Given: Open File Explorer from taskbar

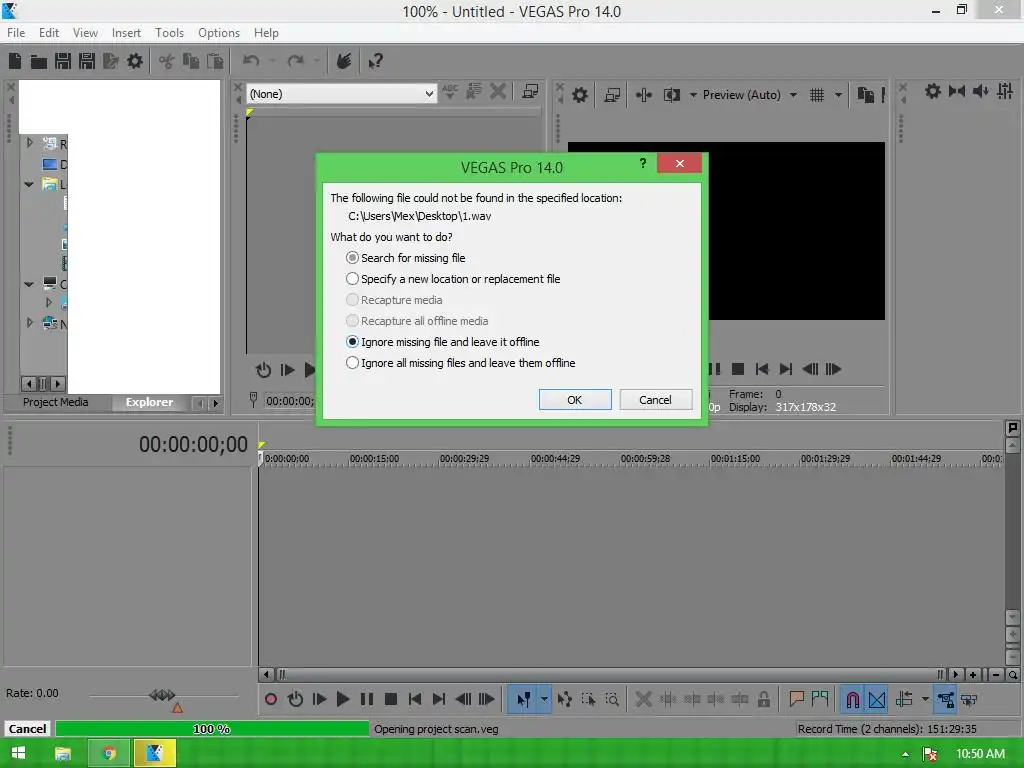Looking at the screenshot, I should tap(63, 754).
